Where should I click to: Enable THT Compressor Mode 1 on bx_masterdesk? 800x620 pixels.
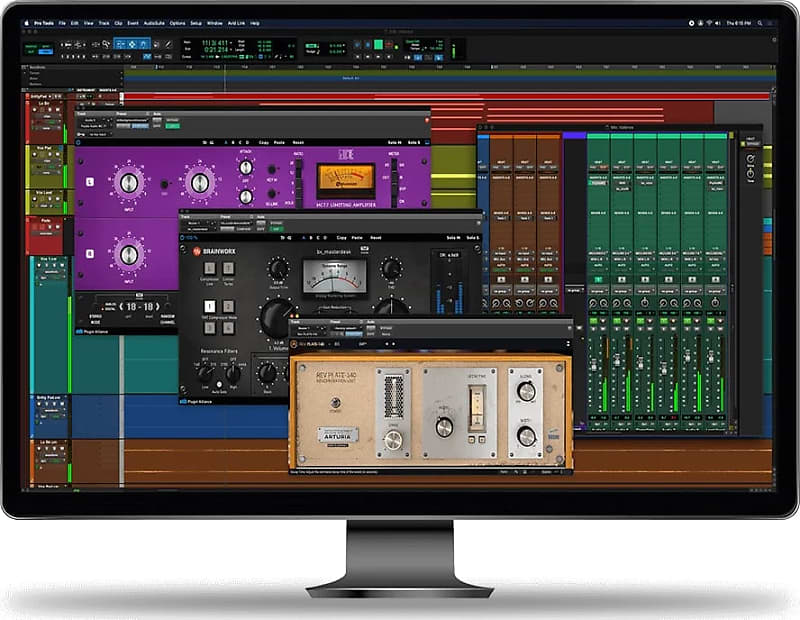pyautogui.click(x=208, y=307)
